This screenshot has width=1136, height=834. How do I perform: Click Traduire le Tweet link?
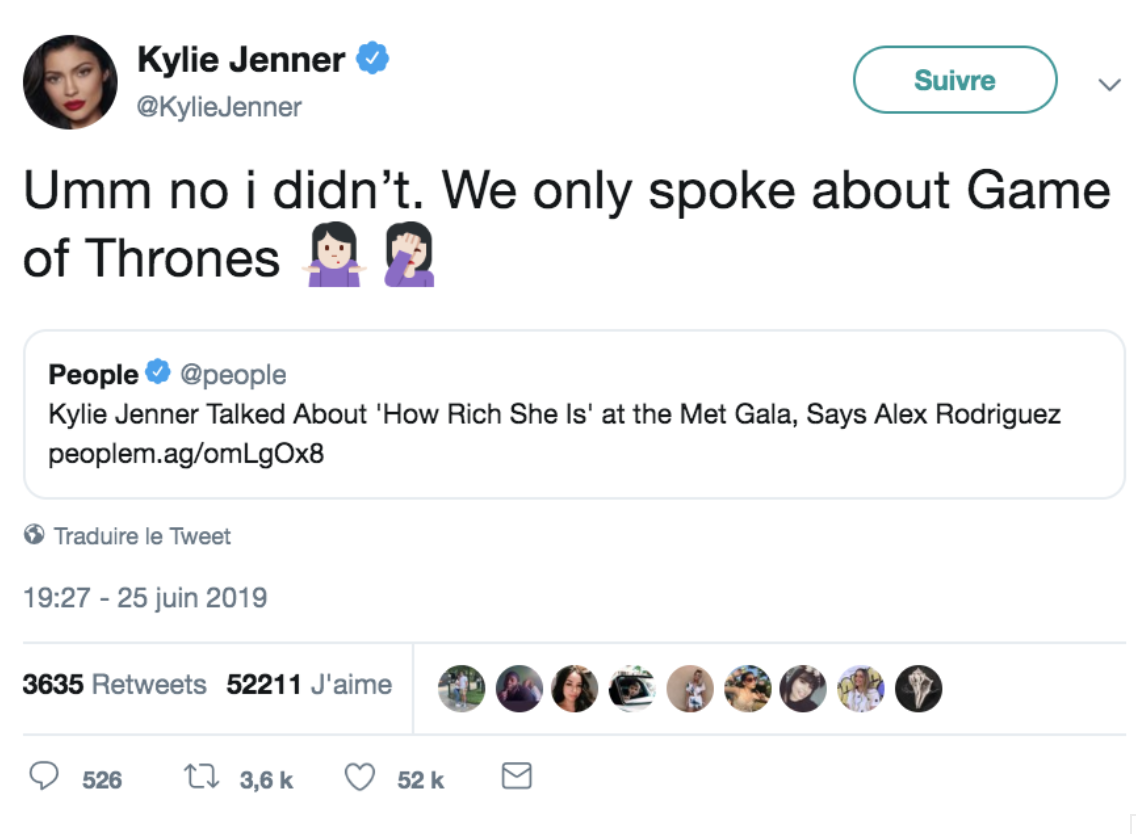[x=142, y=536]
